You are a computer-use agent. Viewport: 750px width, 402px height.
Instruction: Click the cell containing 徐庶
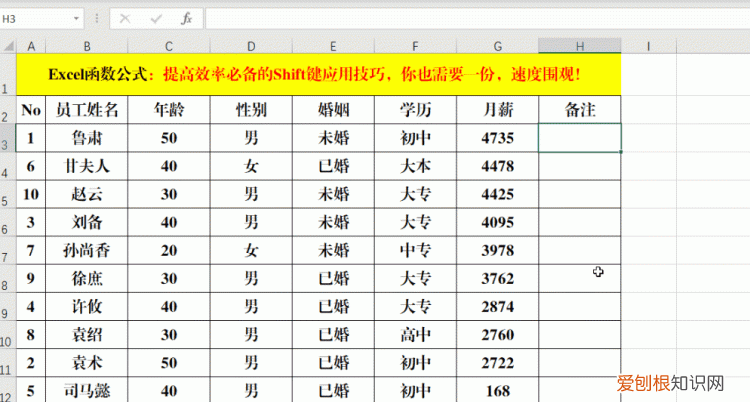(87, 279)
